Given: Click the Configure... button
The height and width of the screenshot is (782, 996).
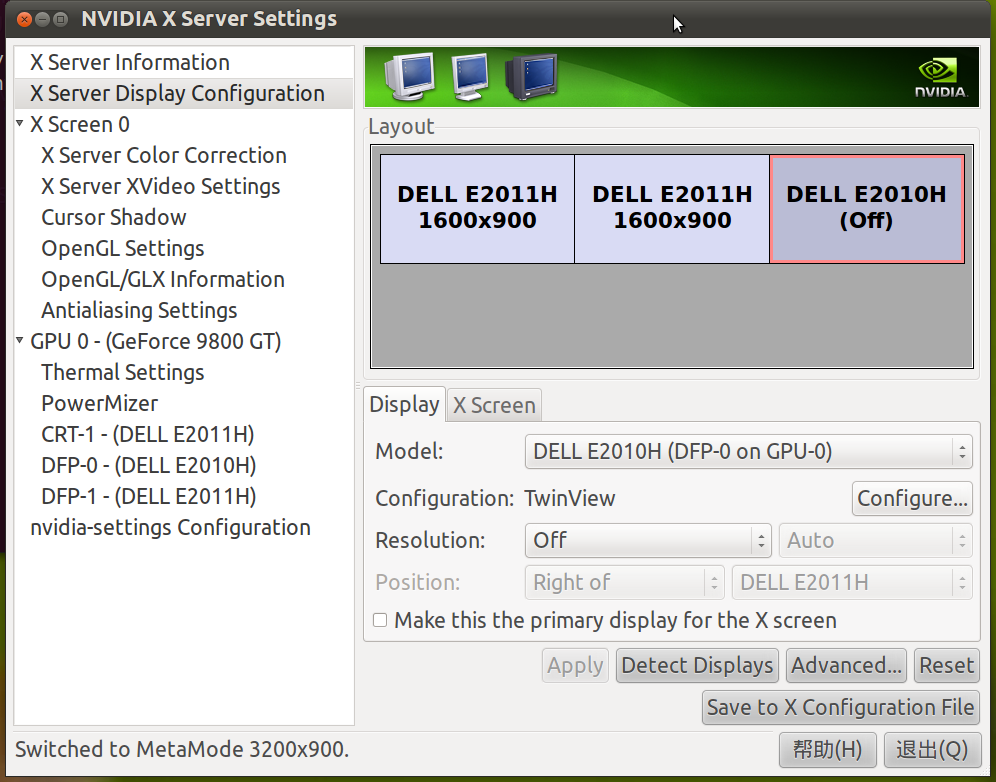Looking at the screenshot, I should 912,499.
